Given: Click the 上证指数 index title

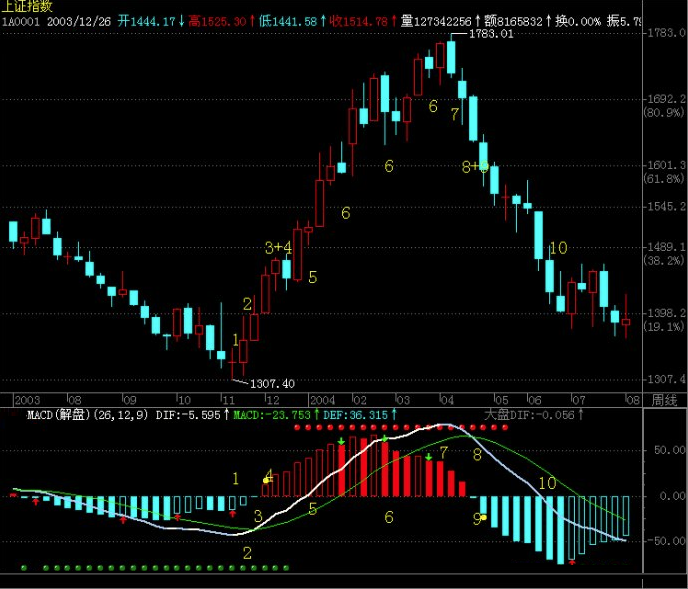Looking at the screenshot, I should click(27, 6).
